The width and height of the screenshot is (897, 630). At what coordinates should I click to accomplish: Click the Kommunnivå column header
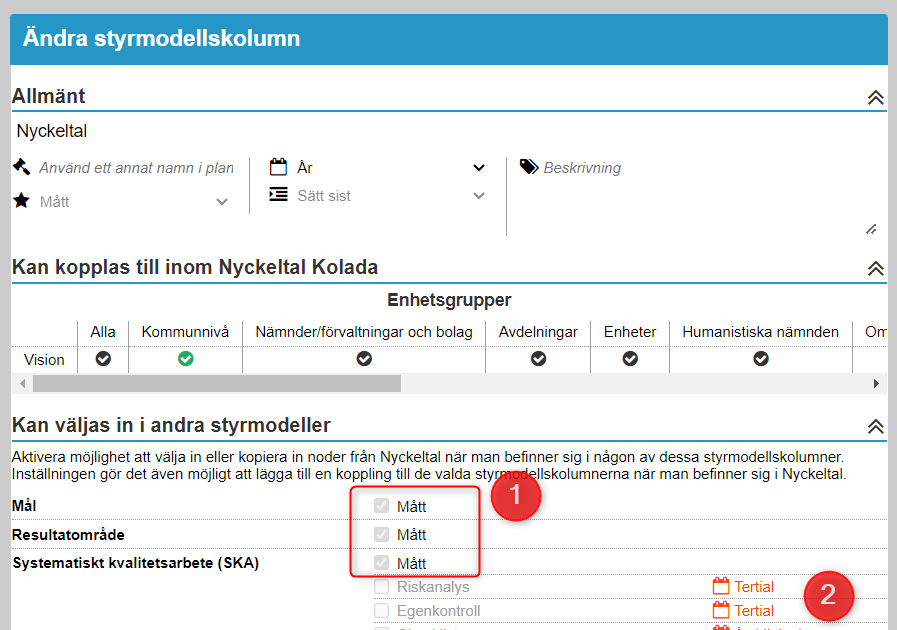point(185,332)
